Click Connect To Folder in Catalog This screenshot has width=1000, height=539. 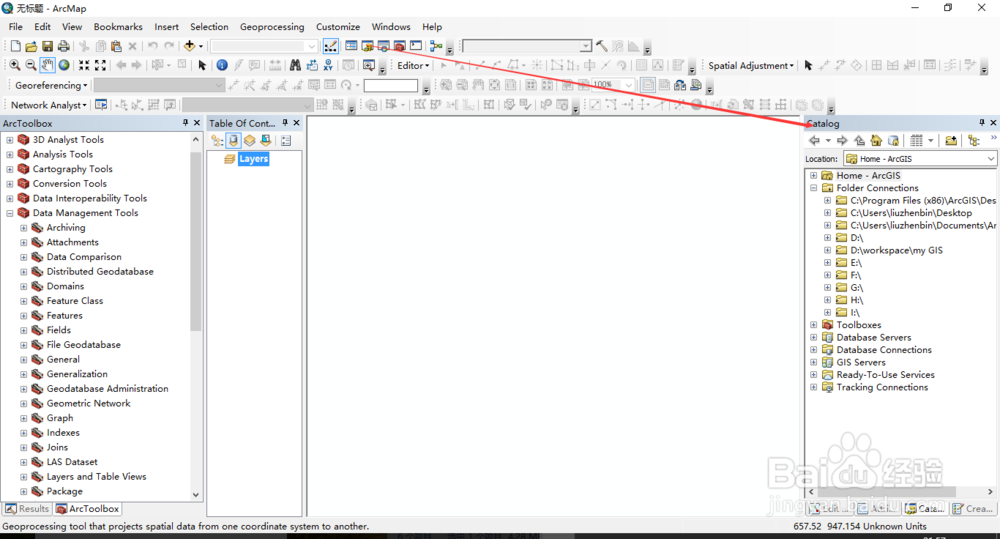[x=951, y=140]
